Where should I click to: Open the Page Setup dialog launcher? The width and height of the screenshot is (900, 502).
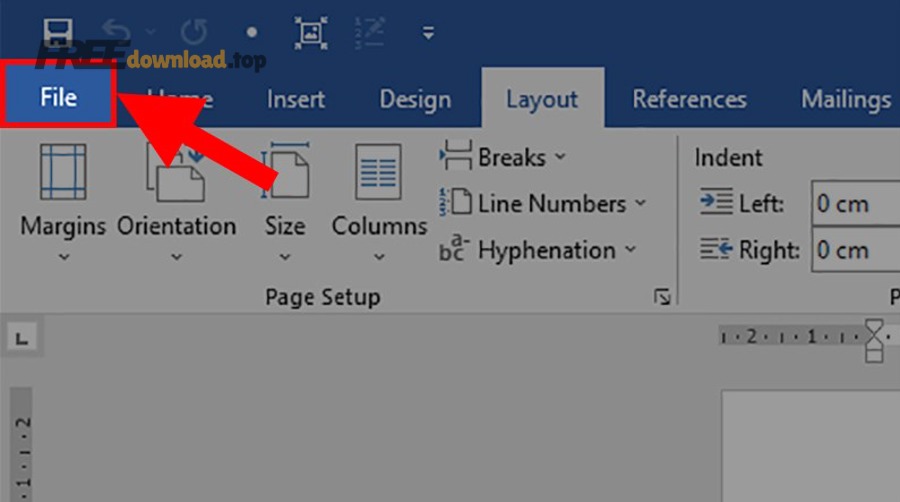662,297
